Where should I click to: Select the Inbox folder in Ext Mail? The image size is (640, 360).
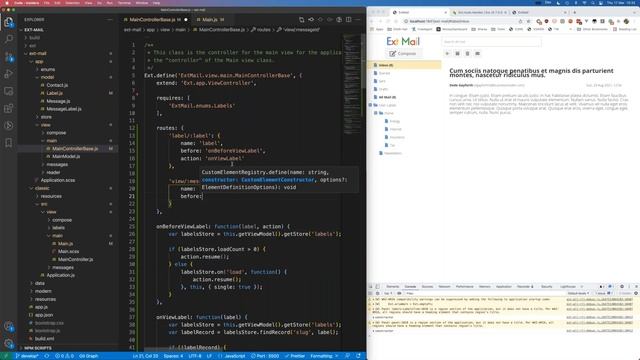click(x=404, y=65)
